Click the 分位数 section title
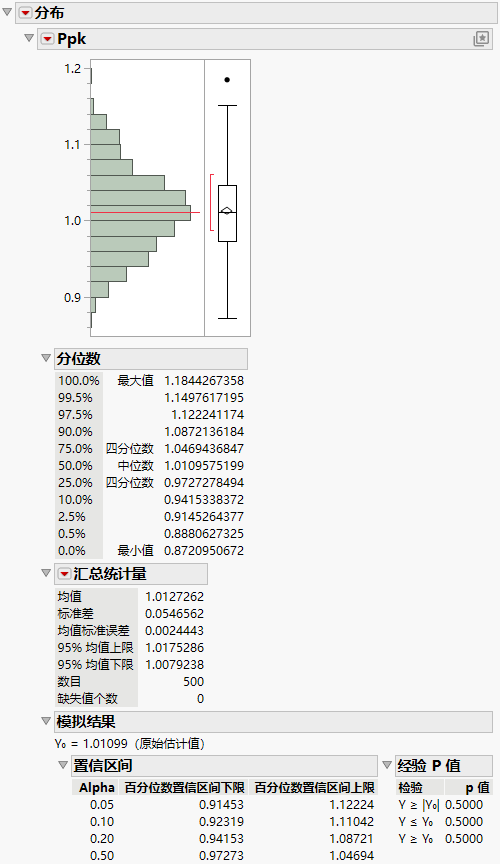The height and width of the screenshot is (864, 500). tap(79, 359)
